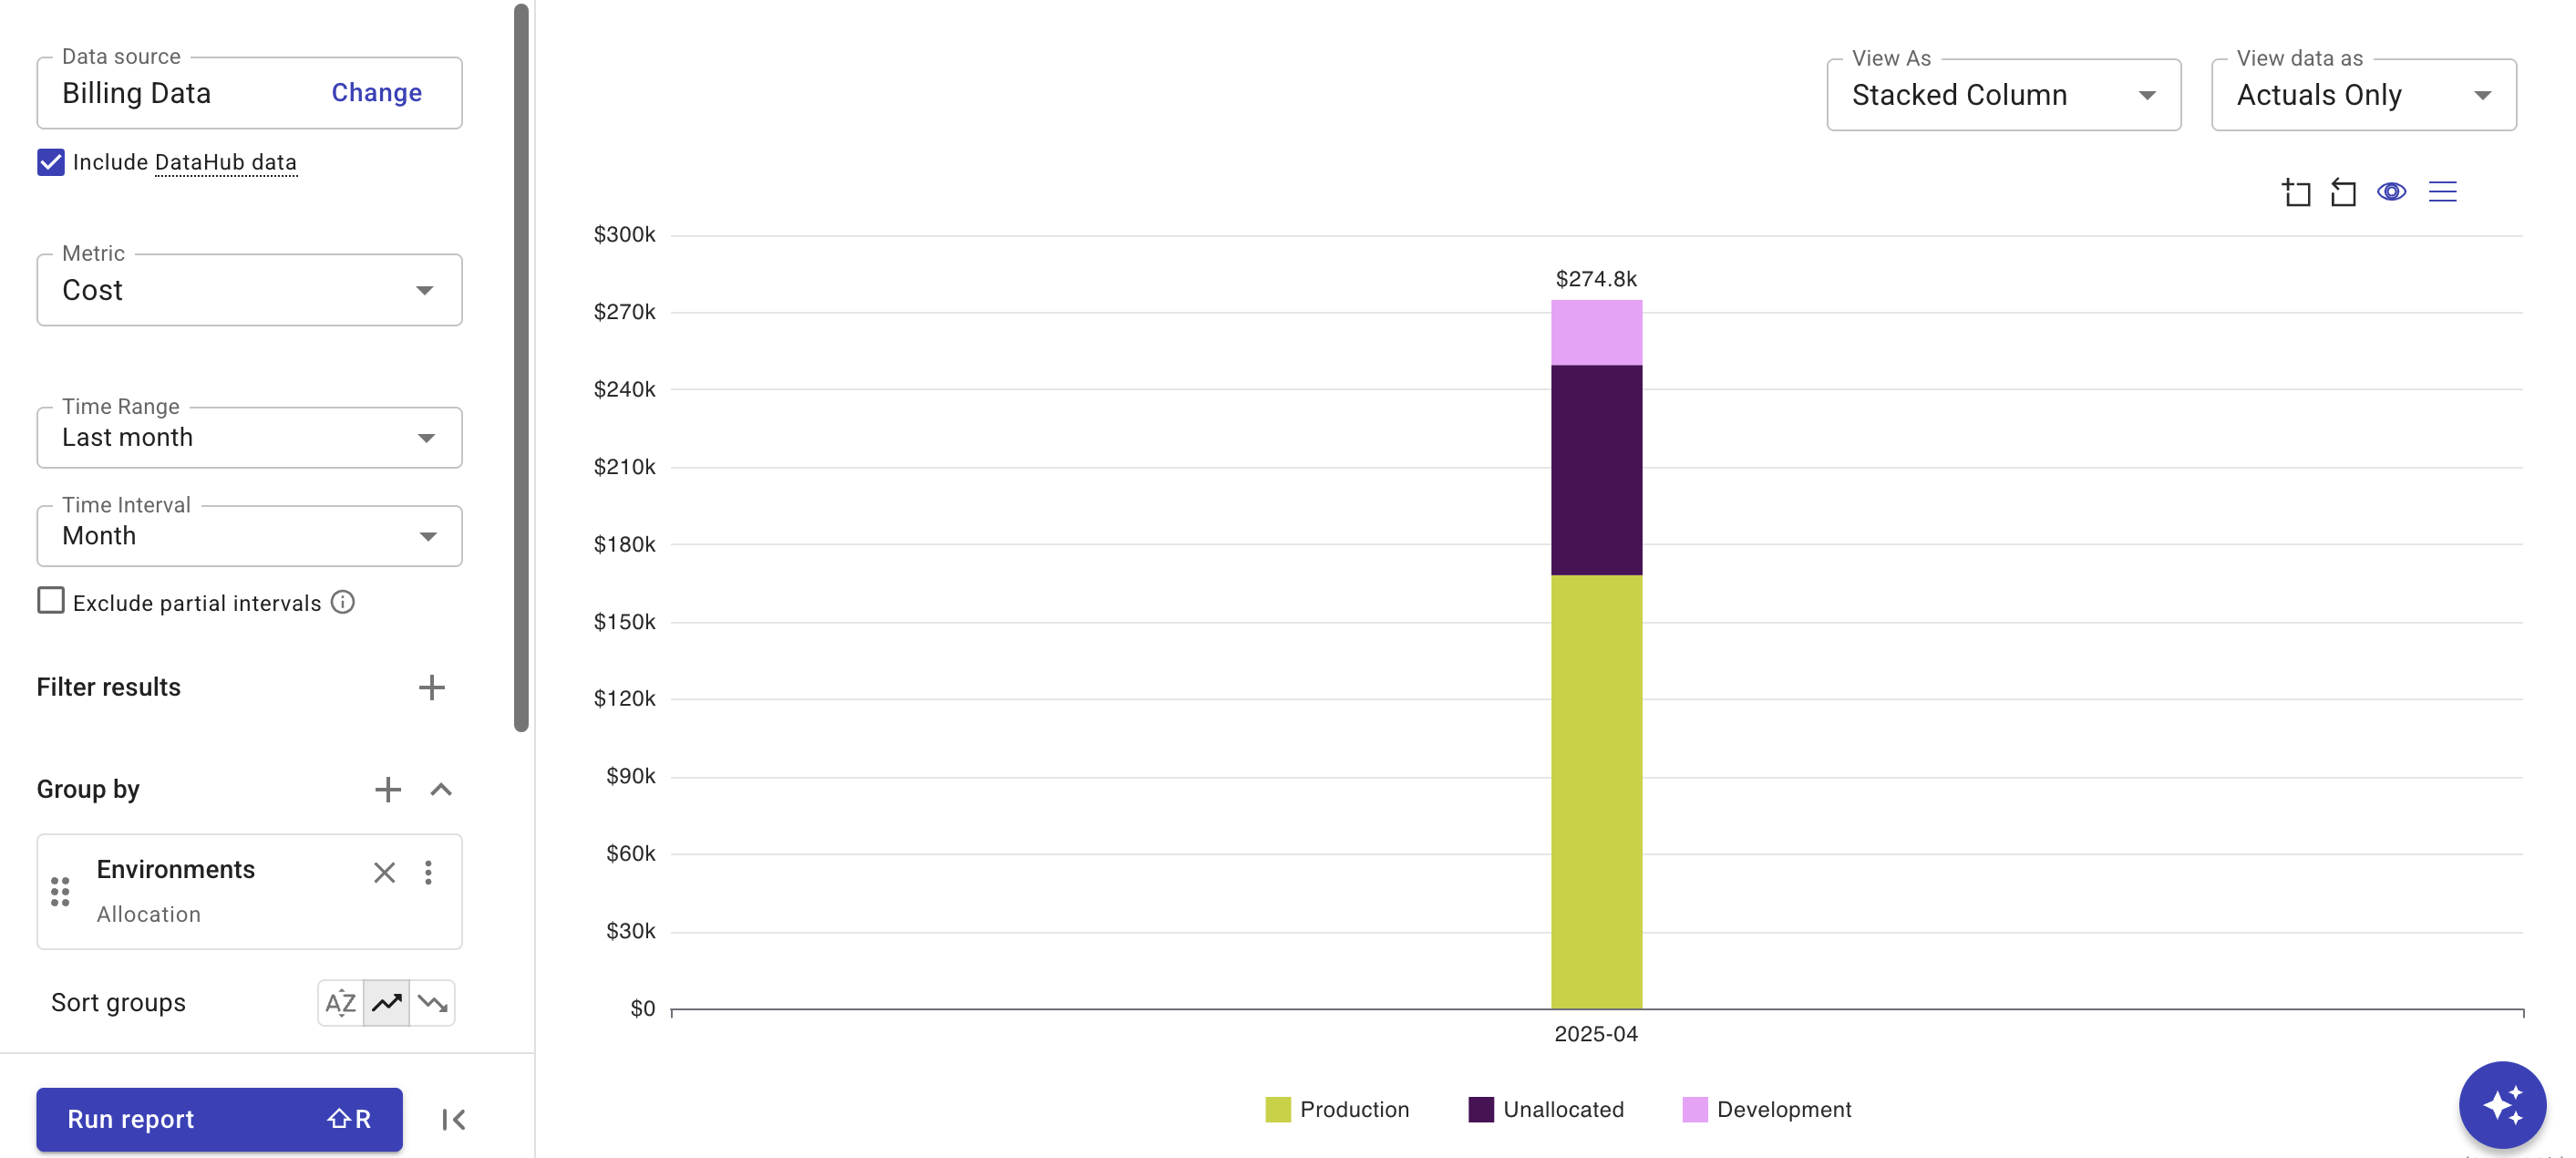Sort groups alphabetically with the A-Z icon
This screenshot has width=2576, height=1158.
coord(339,1002)
